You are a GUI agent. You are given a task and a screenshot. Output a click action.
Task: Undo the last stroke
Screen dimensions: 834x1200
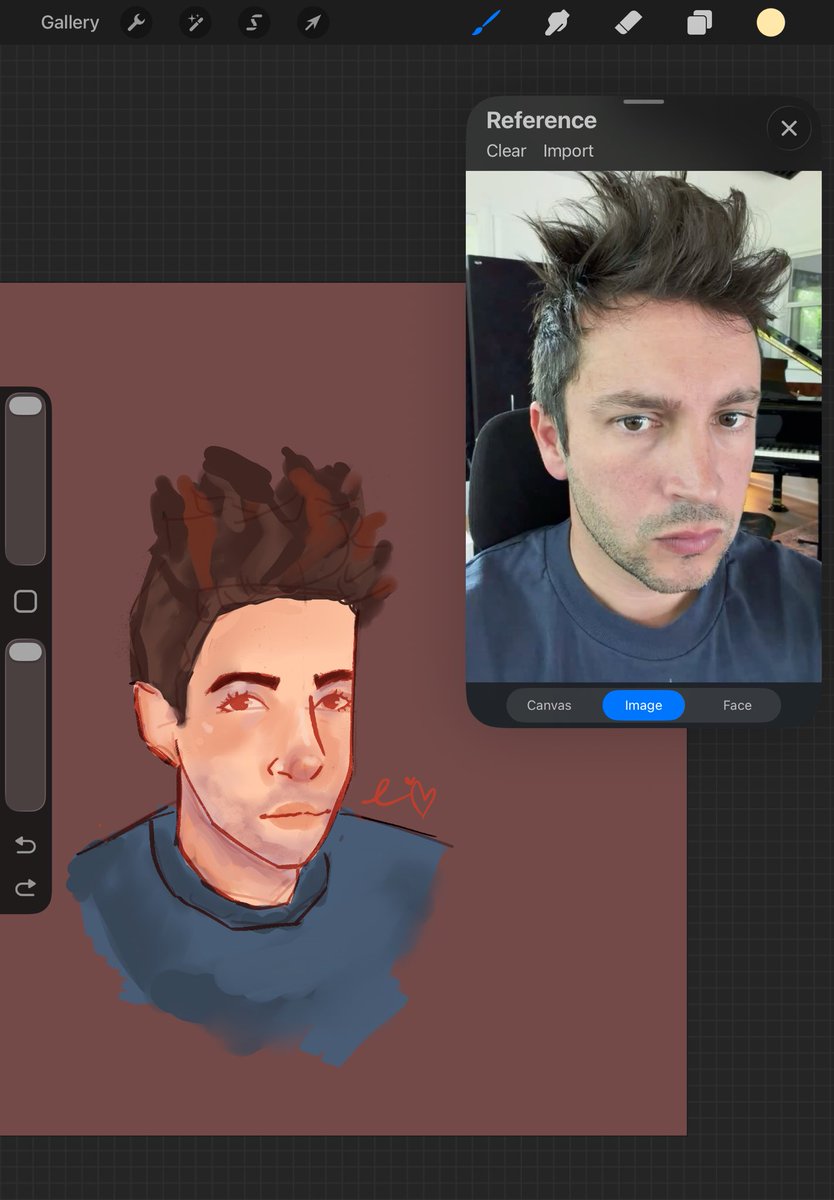25,846
